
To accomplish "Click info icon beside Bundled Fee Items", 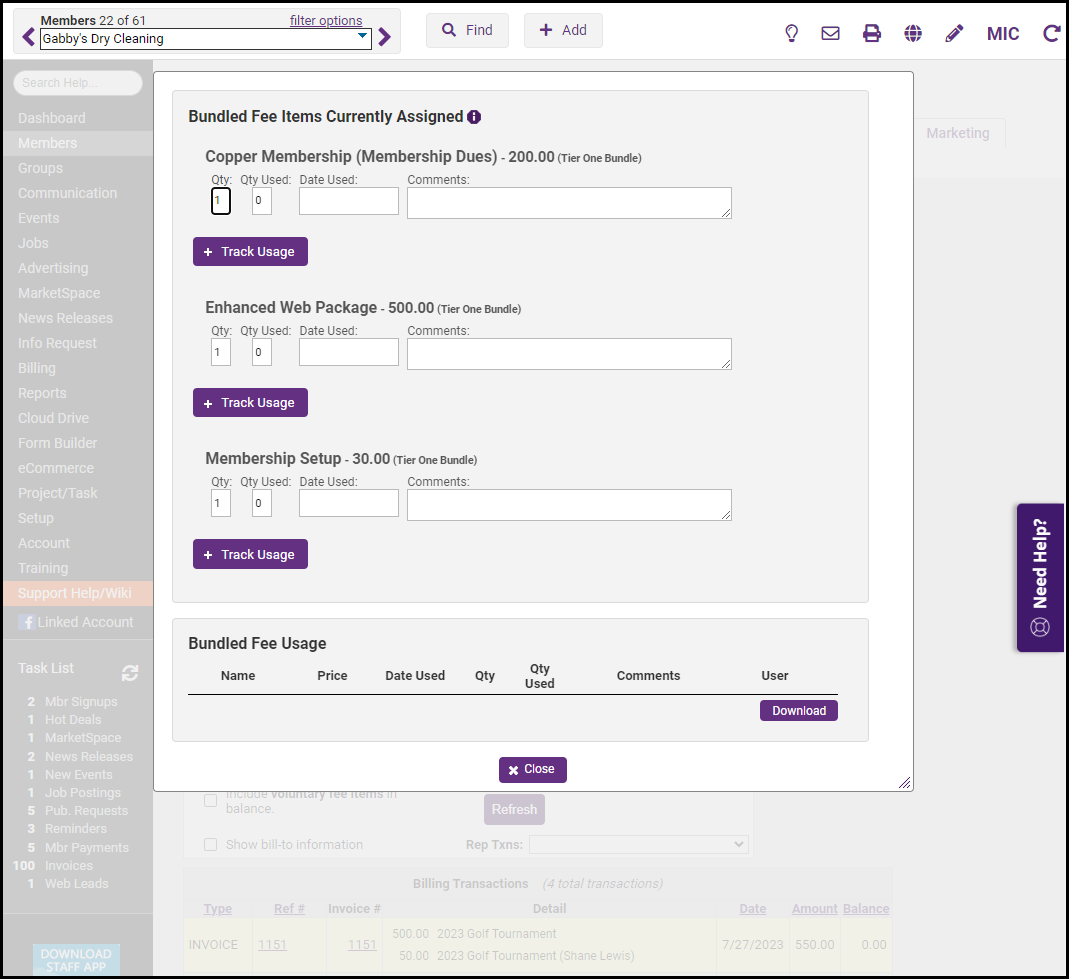I will point(474,117).
